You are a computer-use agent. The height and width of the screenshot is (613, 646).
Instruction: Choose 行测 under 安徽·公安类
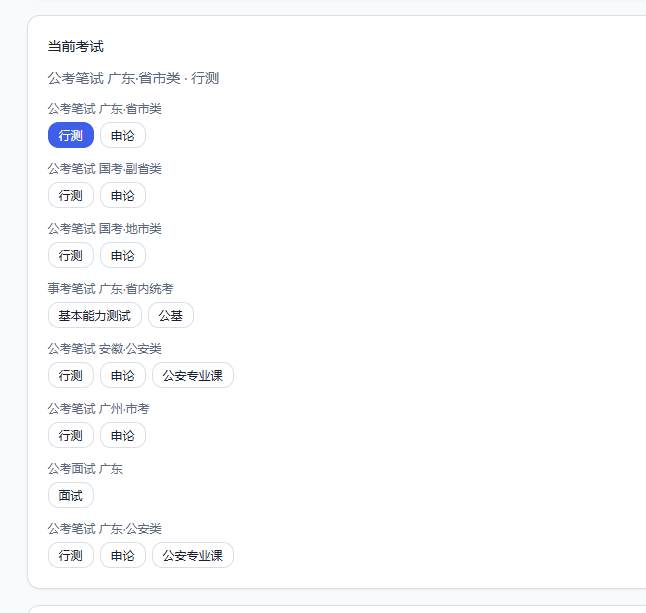click(x=71, y=375)
